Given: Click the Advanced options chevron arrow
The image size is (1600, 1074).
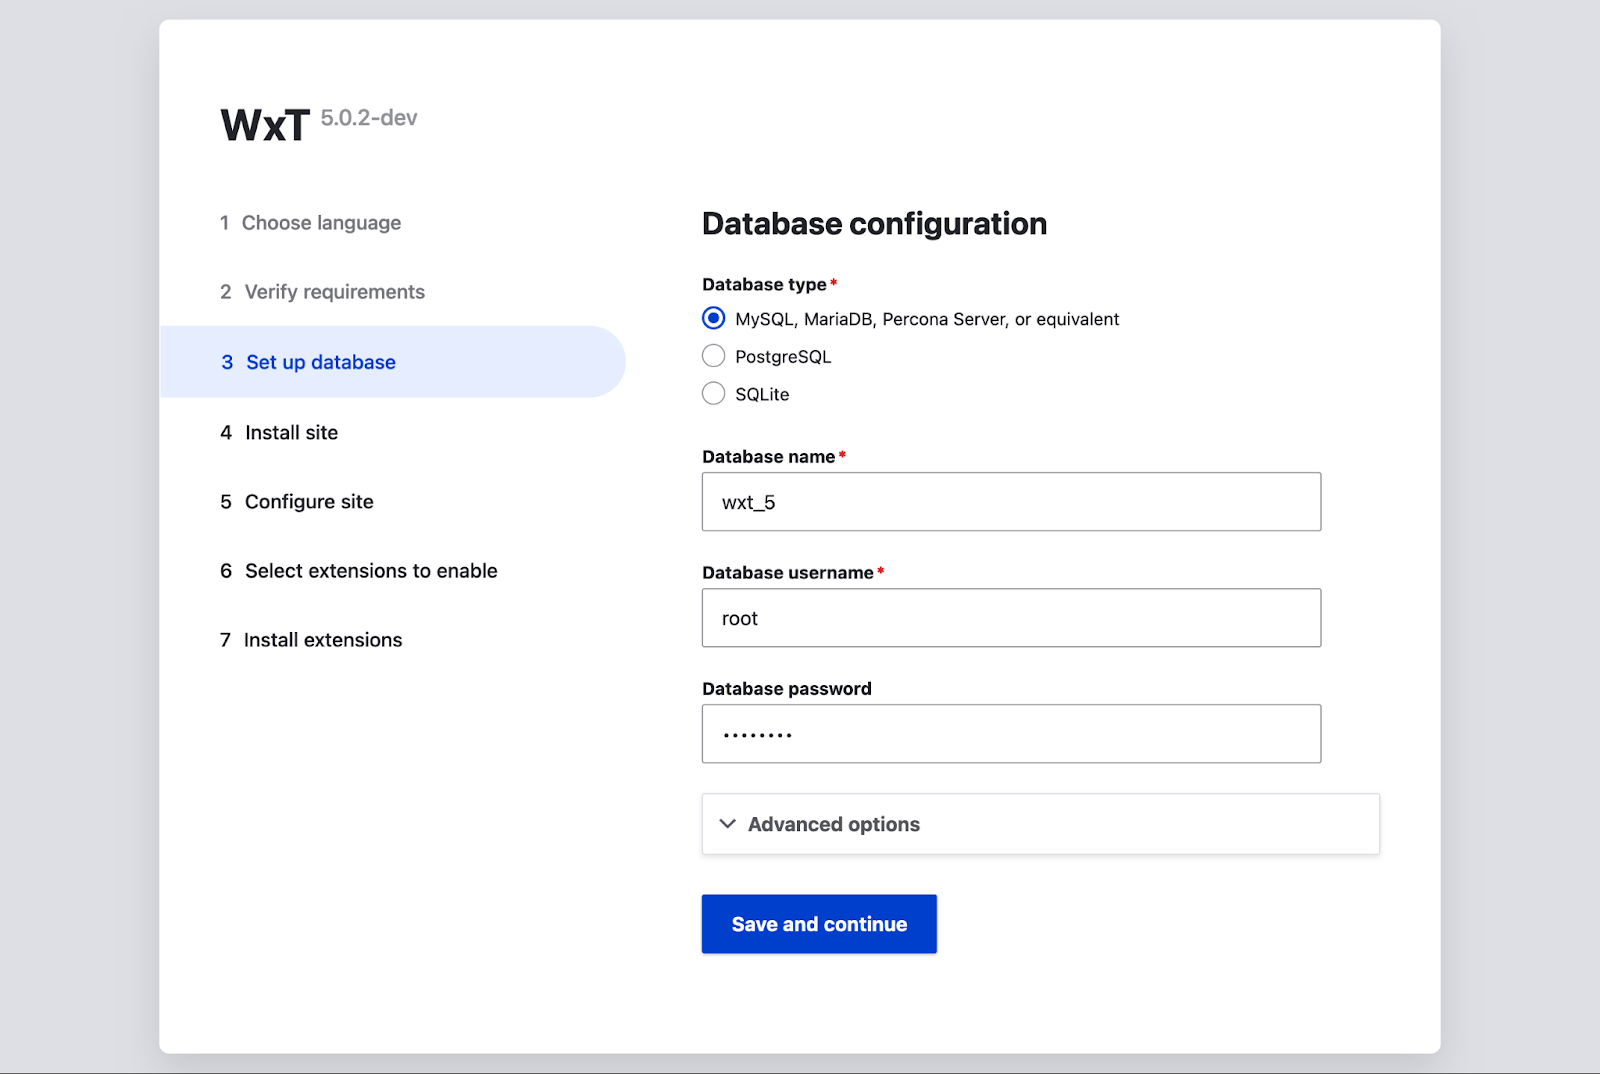Looking at the screenshot, I should tap(728, 824).
